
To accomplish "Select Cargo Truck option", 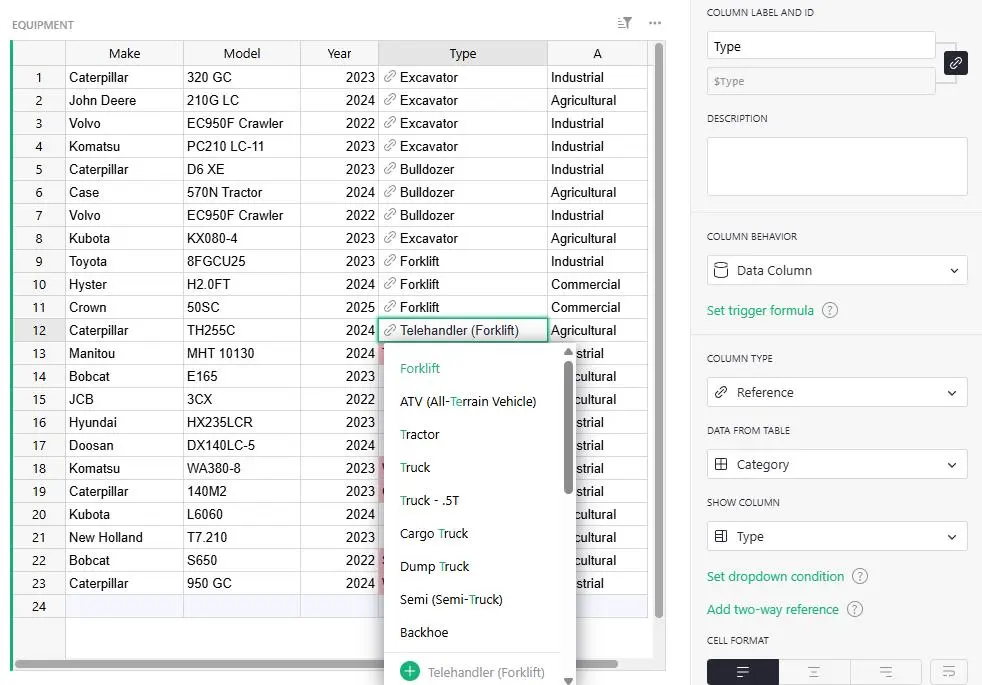I will (x=473, y=533).
